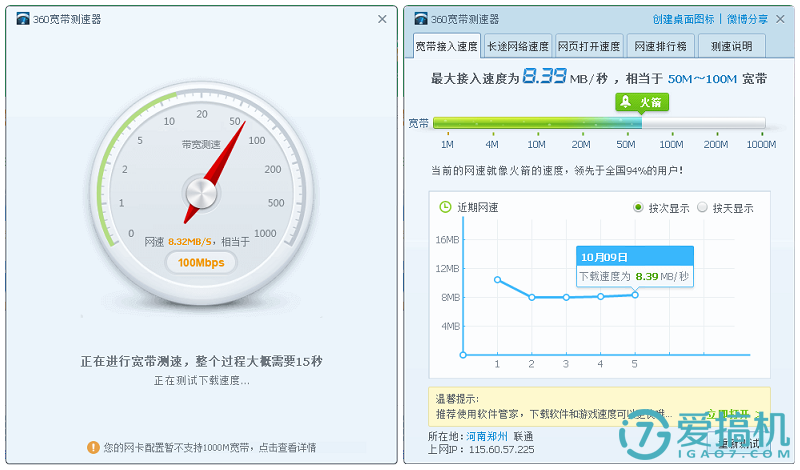This screenshot has height=470, width=800.
Task: Click the 1M mark under bandwidth bar
Action: [447, 144]
